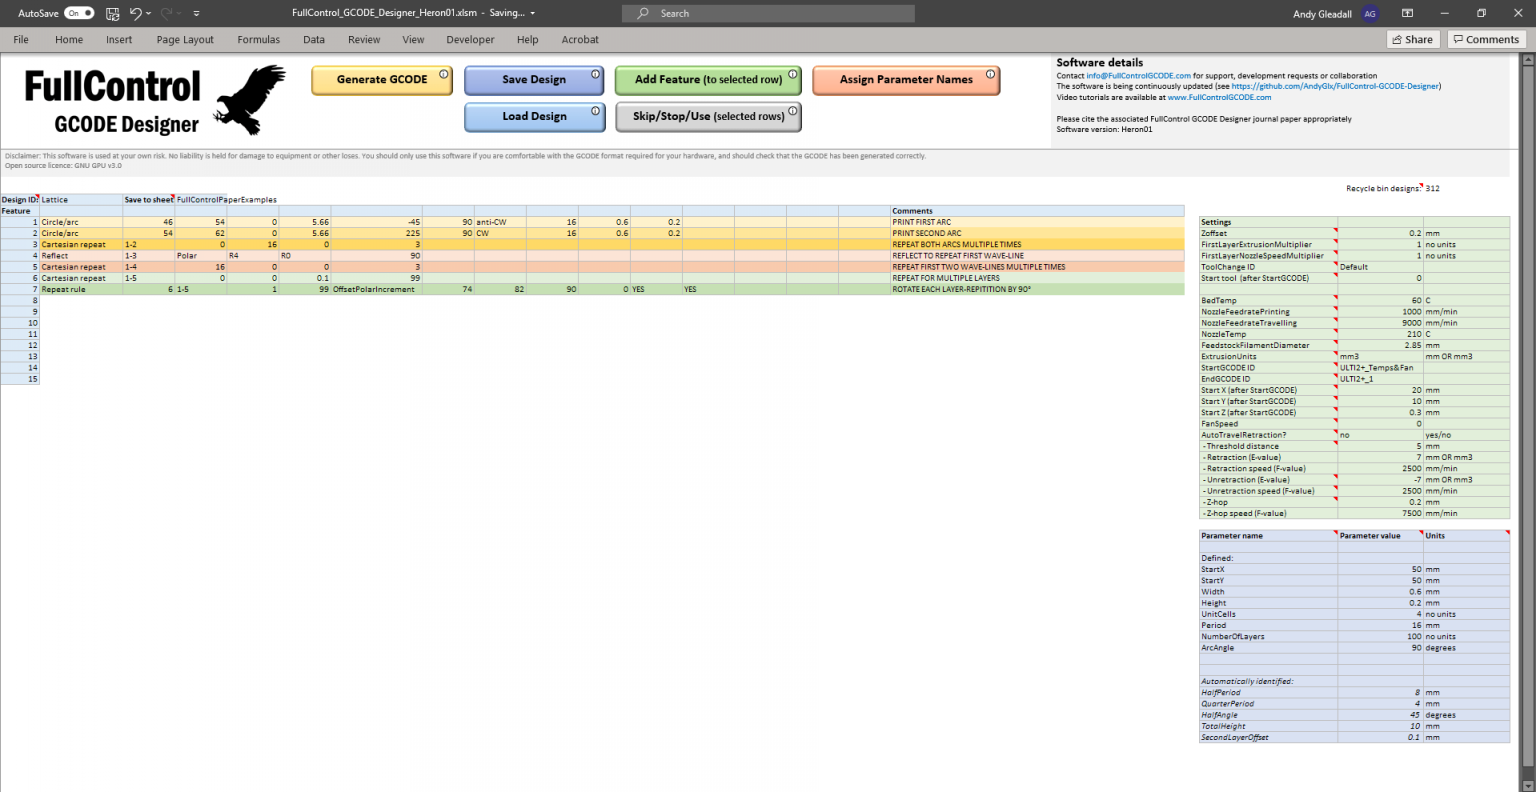
Task: Click the Skip/Stop/Use selected rows button
Action: point(708,117)
